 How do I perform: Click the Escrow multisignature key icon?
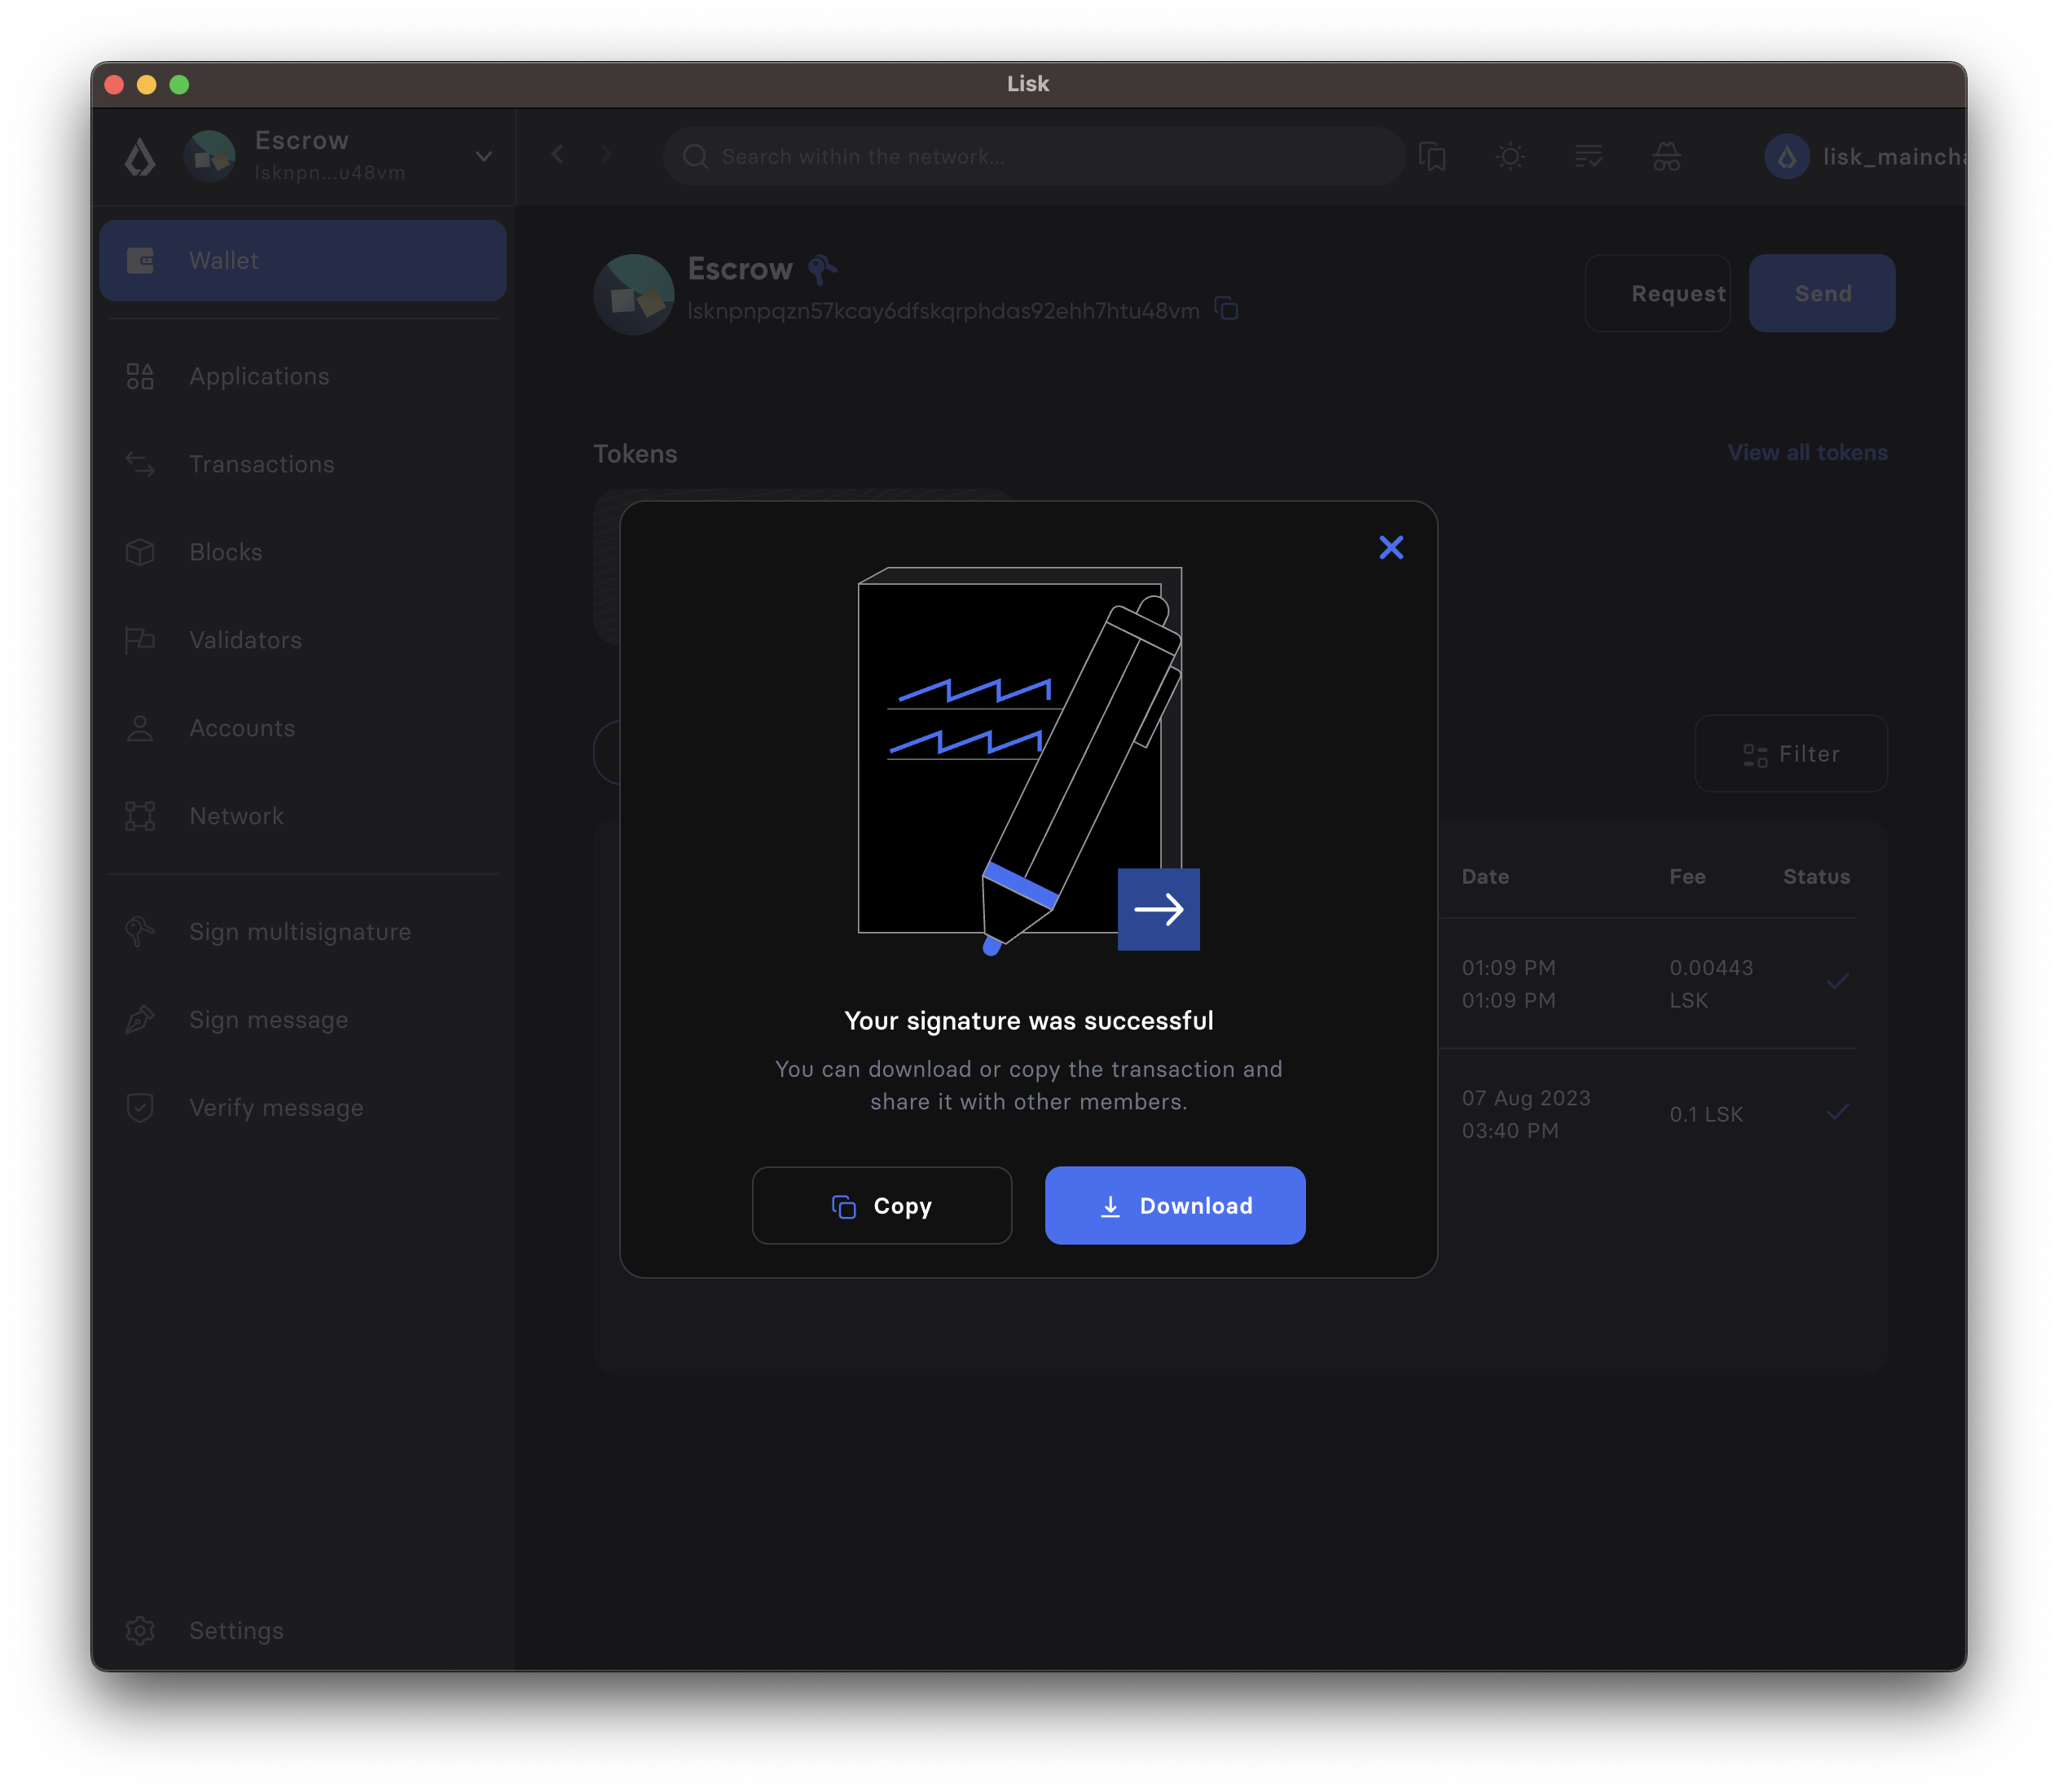822,268
